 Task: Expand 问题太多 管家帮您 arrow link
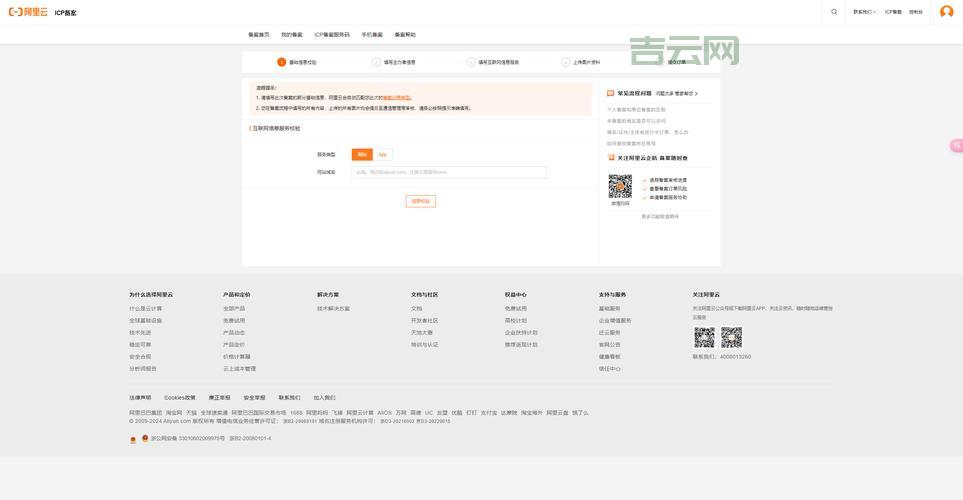coord(677,93)
